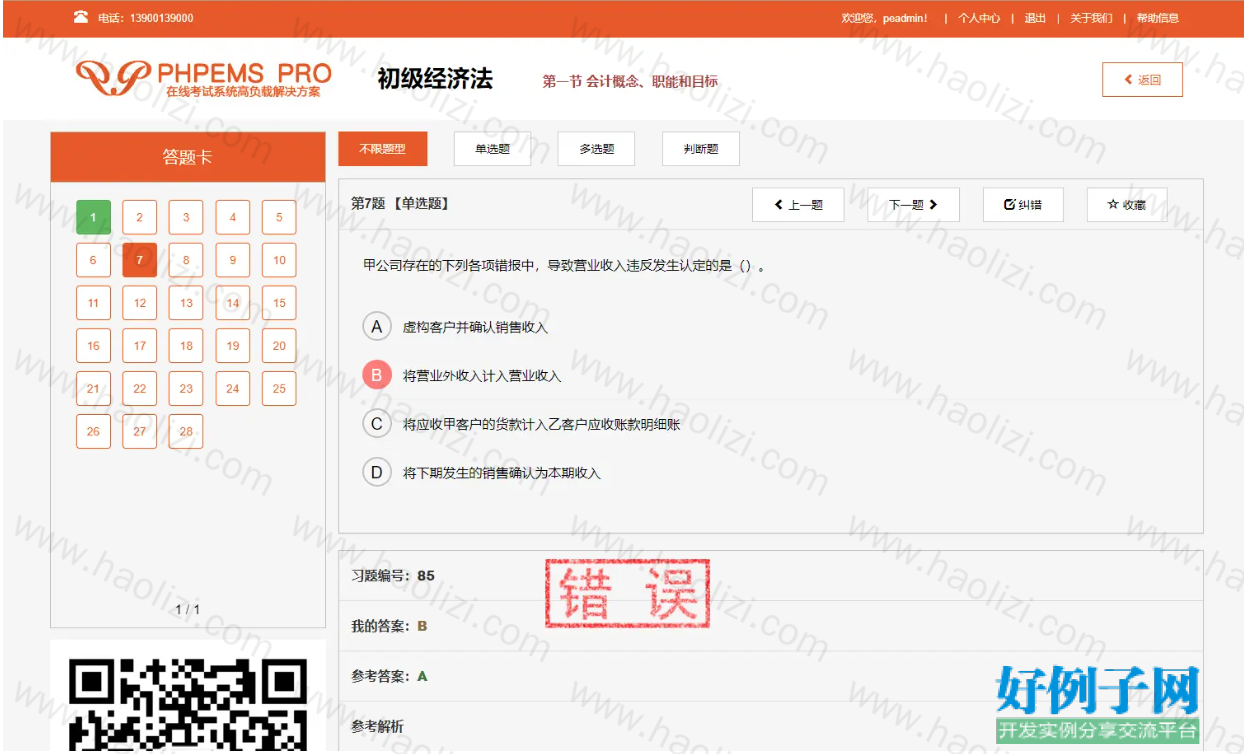Image resolution: width=1244 pixels, height=754 pixels.
Task: Jump to question 7 on answer card
Action: [x=140, y=260]
